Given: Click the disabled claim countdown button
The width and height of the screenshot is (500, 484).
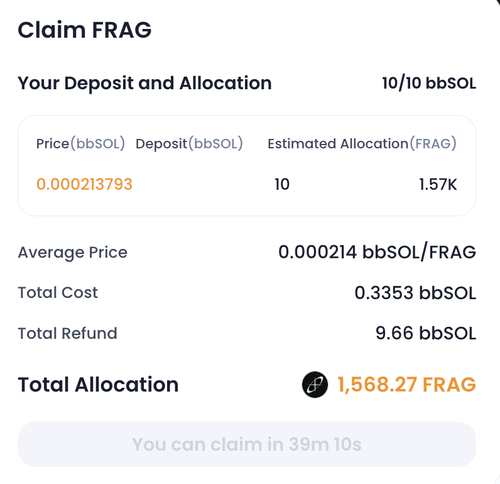Looking at the screenshot, I should 247,444.
